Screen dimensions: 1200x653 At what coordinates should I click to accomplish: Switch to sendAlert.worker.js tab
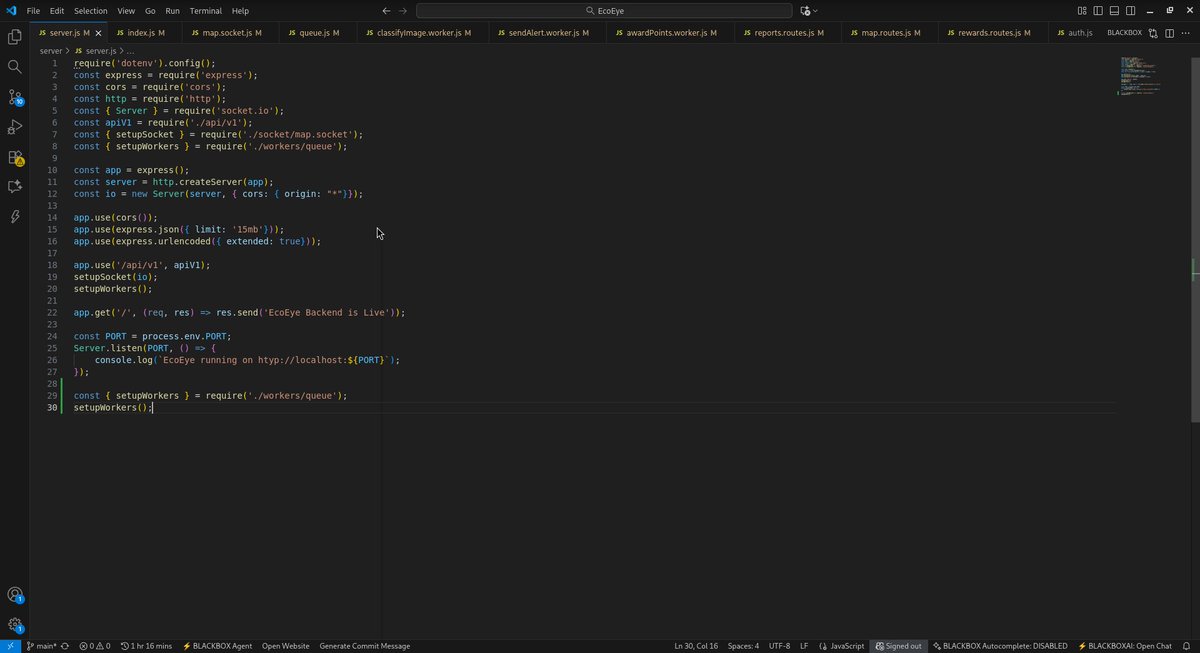(549, 33)
